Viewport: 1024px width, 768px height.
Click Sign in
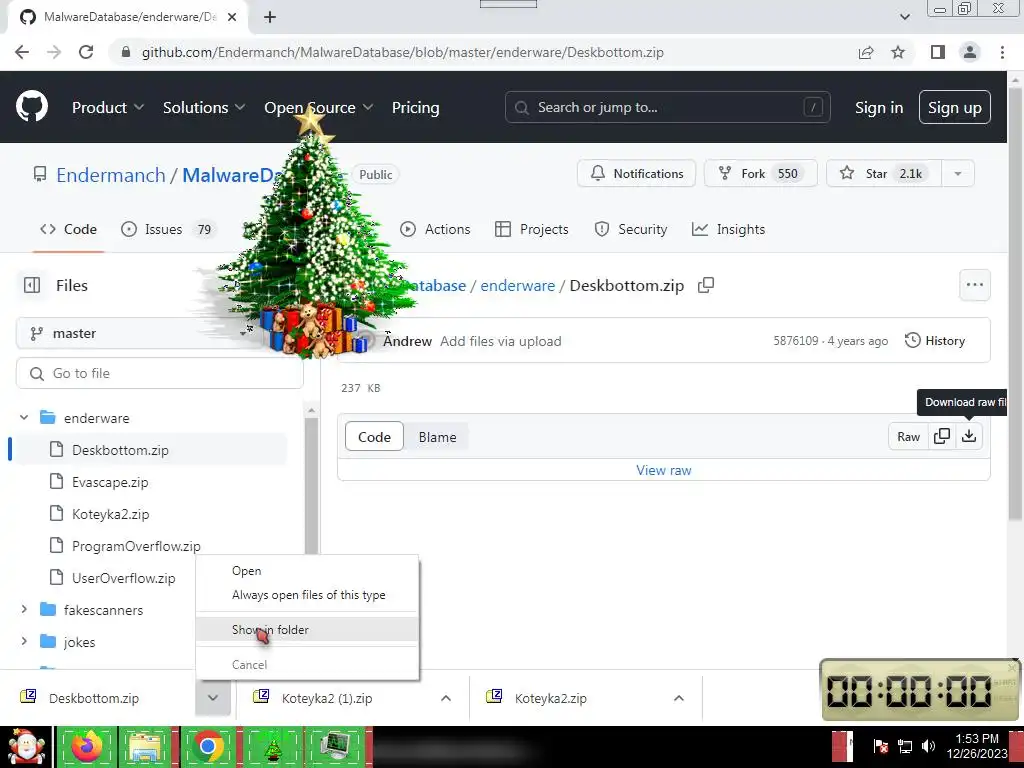[879, 108]
